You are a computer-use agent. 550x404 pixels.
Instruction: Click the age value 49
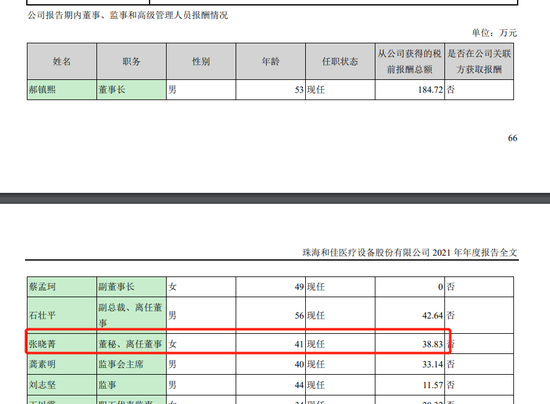299,287
